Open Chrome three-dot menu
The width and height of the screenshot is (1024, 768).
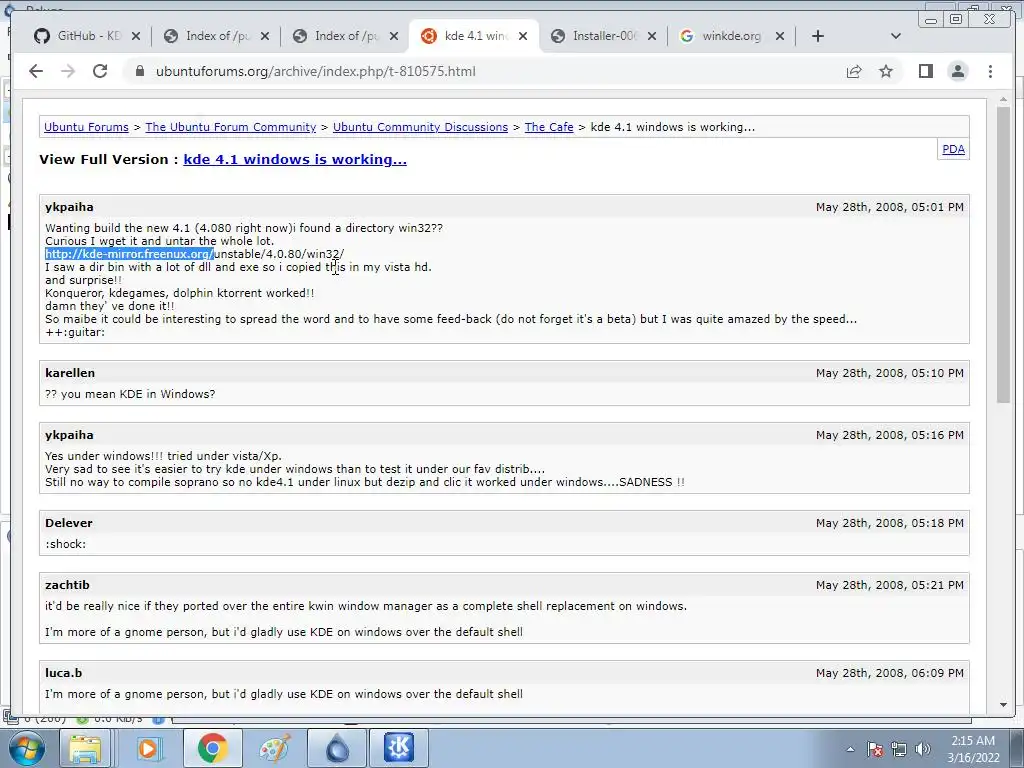[x=990, y=71]
